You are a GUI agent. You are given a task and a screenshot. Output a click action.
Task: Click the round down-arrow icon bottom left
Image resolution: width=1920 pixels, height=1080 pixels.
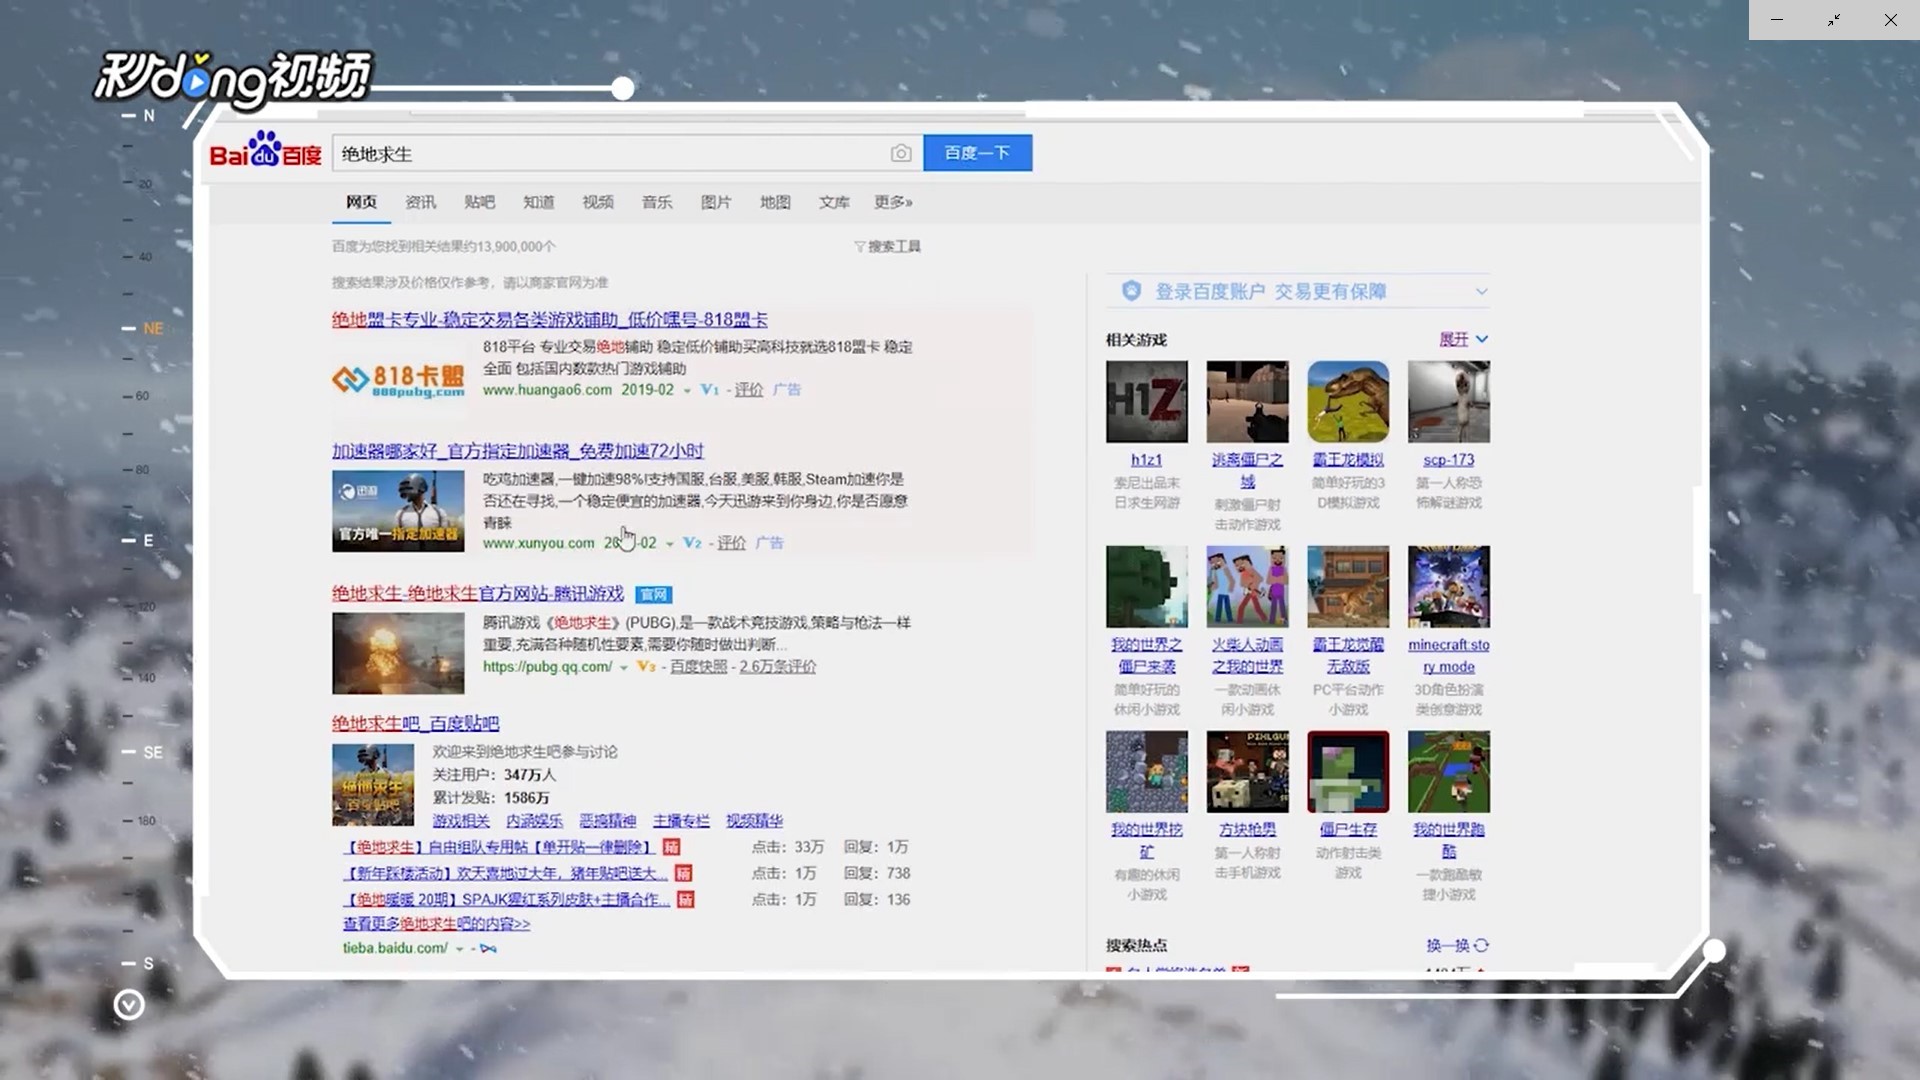coord(129,1004)
